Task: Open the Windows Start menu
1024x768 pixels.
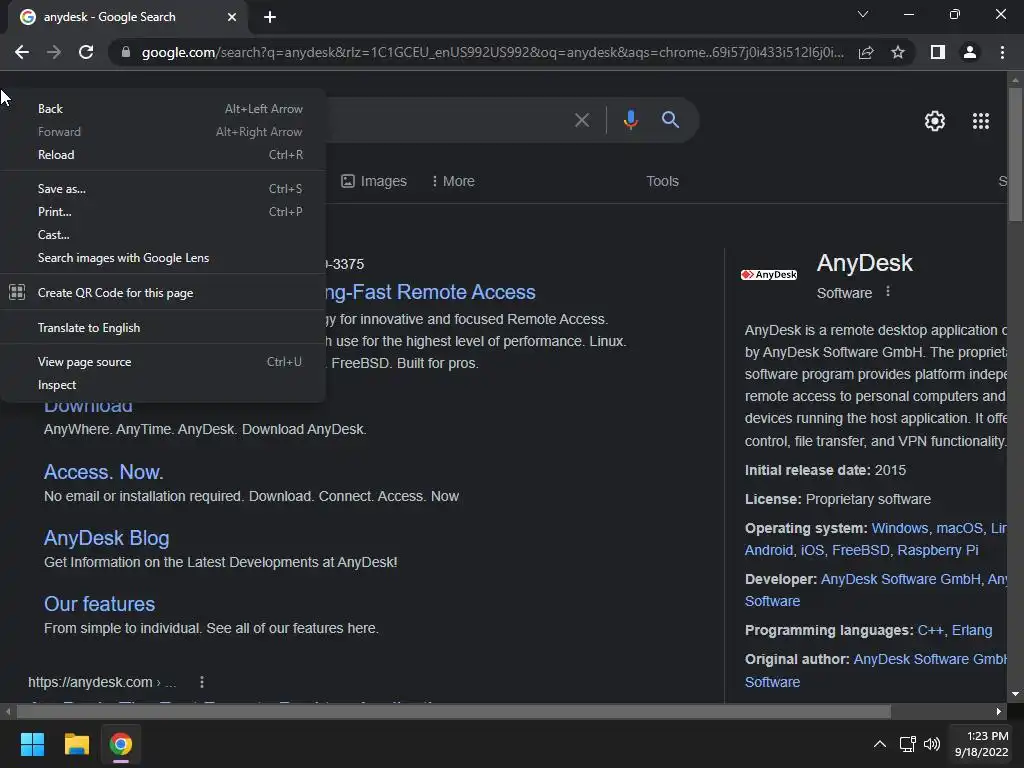Action: [x=32, y=744]
